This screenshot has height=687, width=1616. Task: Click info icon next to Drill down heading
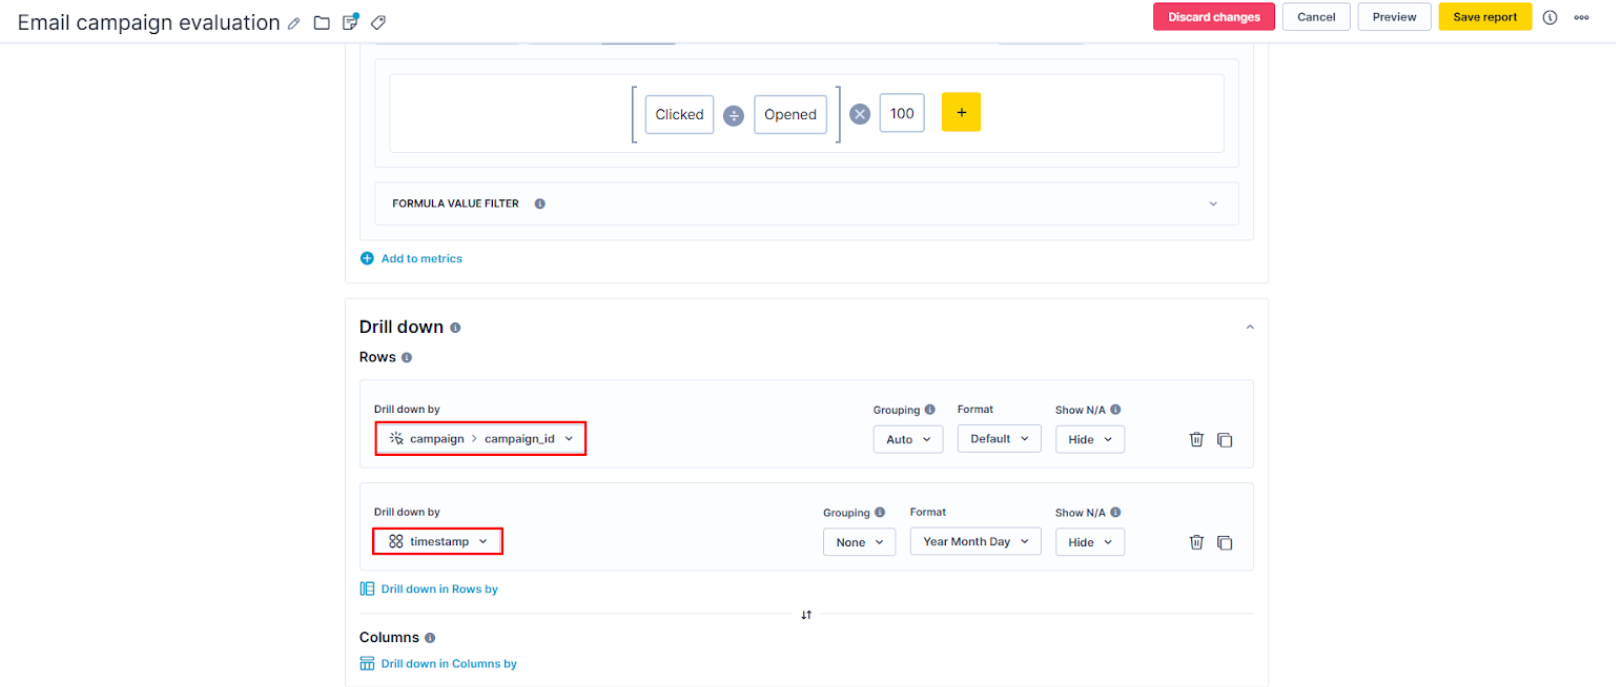tap(455, 328)
